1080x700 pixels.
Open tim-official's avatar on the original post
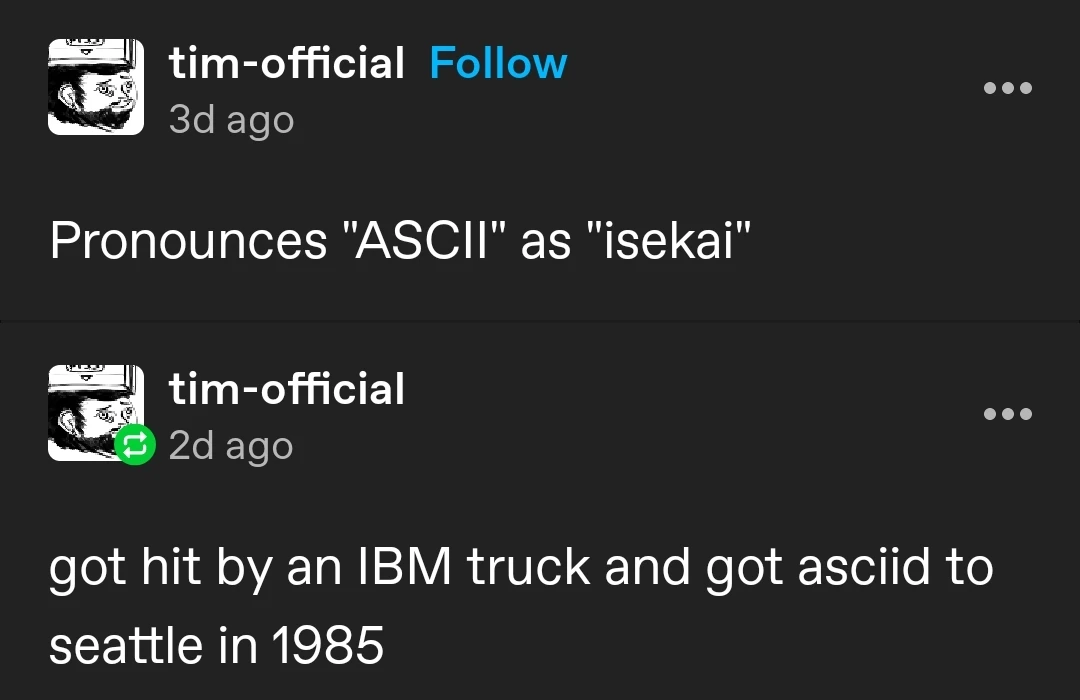pyautogui.click(x=96, y=87)
